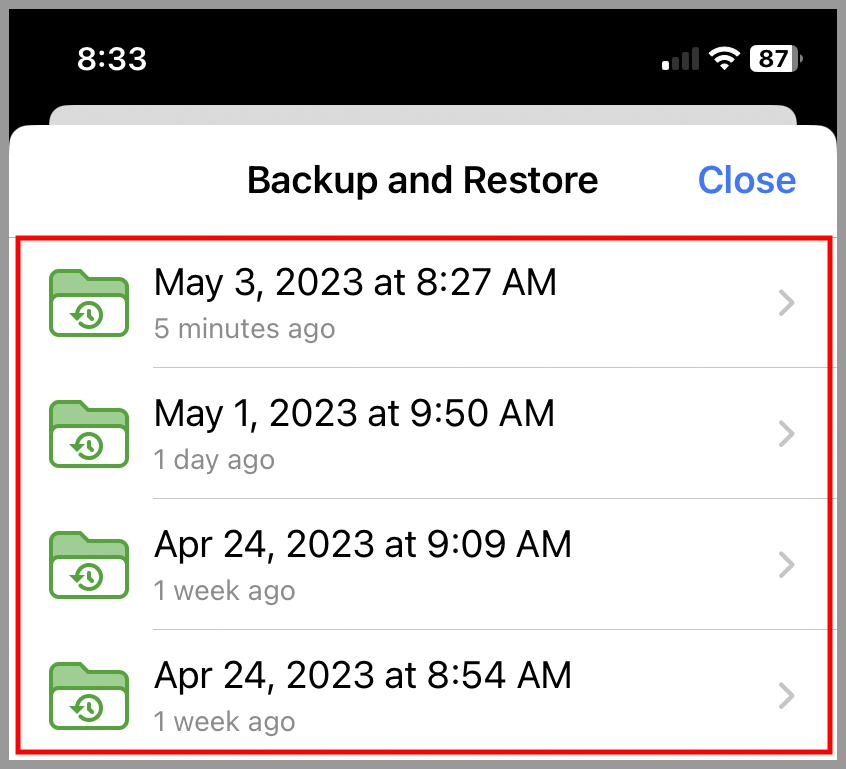Tap the backup folder icon for May 1, 2023
846x769 pixels.
pos(89,434)
